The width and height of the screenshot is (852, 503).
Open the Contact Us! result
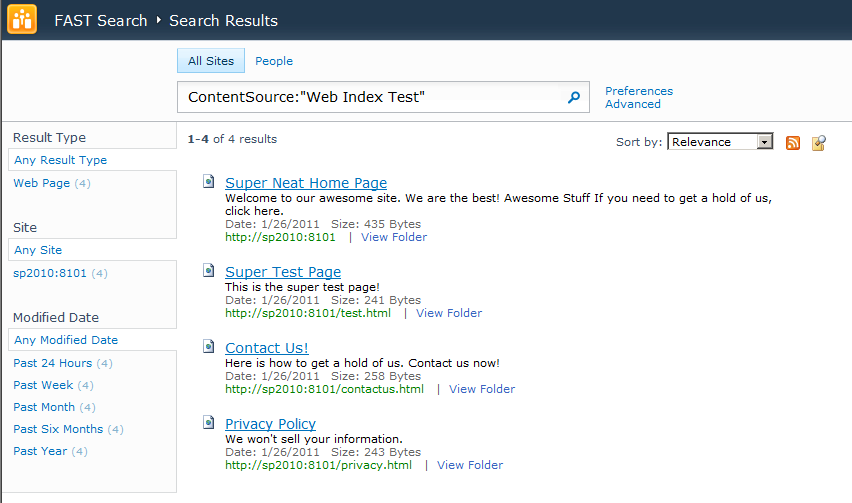pyautogui.click(x=267, y=348)
